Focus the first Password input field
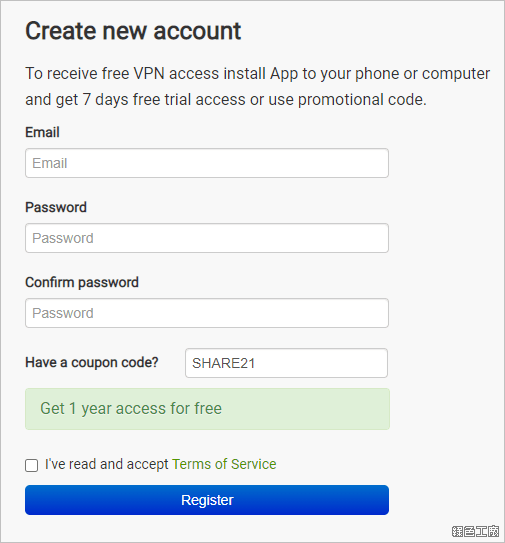 pos(207,238)
